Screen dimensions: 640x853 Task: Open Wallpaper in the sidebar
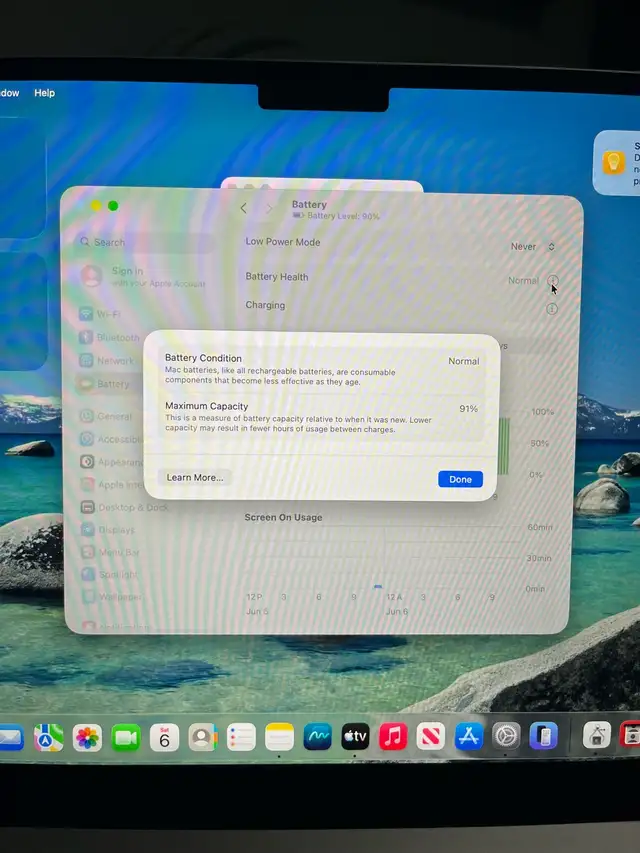tap(112, 596)
